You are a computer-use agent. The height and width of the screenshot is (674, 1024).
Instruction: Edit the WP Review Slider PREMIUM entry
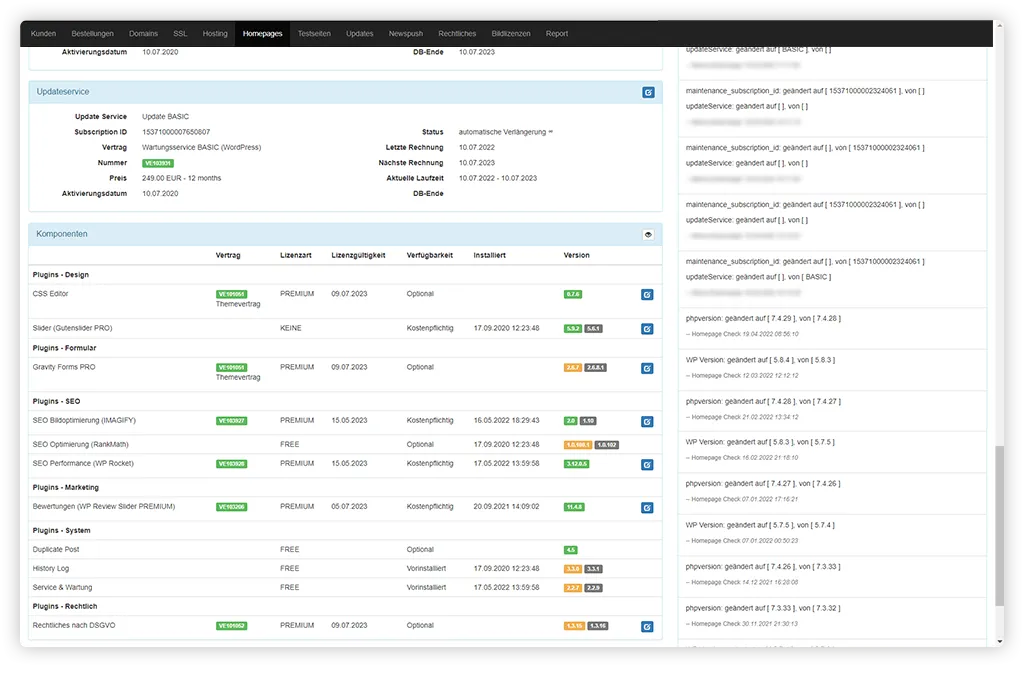pos(647,507)
